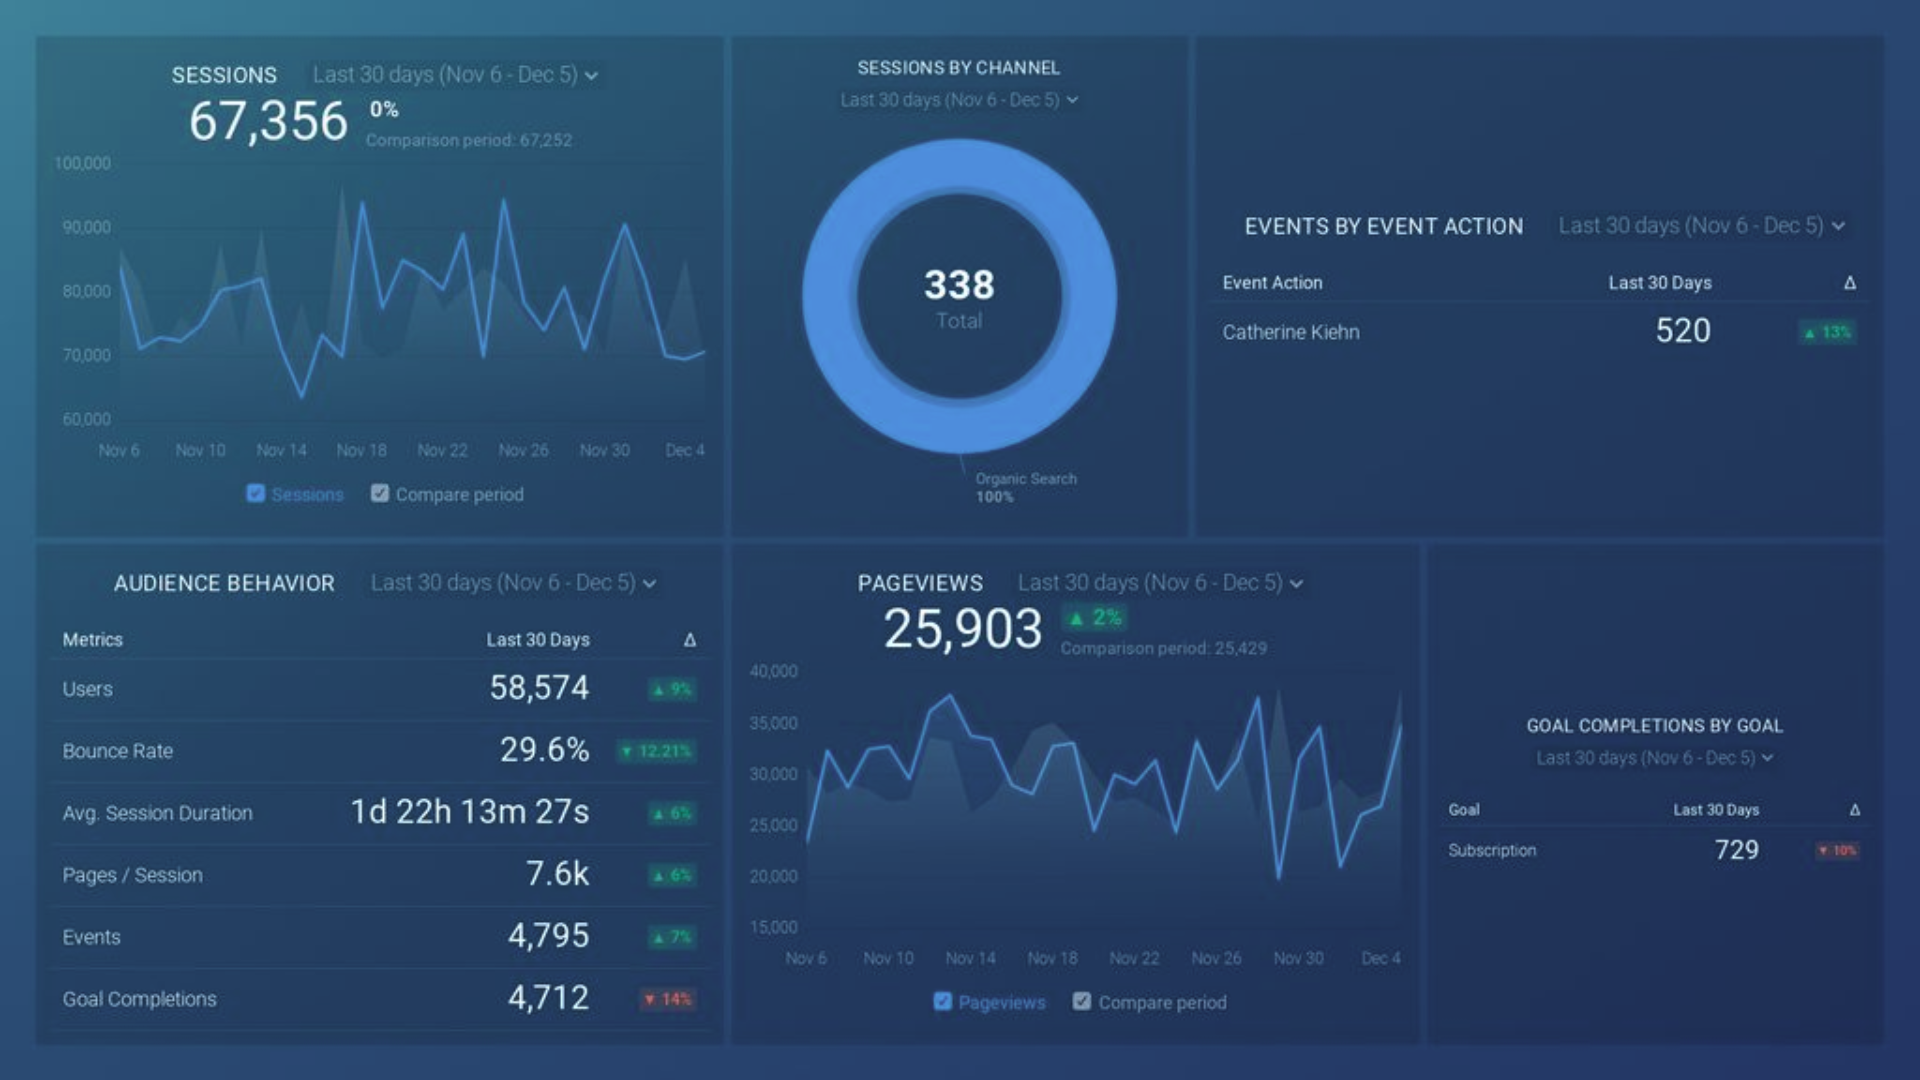The width and height of the screenshot is (1920, 1080).
Task: Click the Sessions value 67,356
Action: (268, 121)
